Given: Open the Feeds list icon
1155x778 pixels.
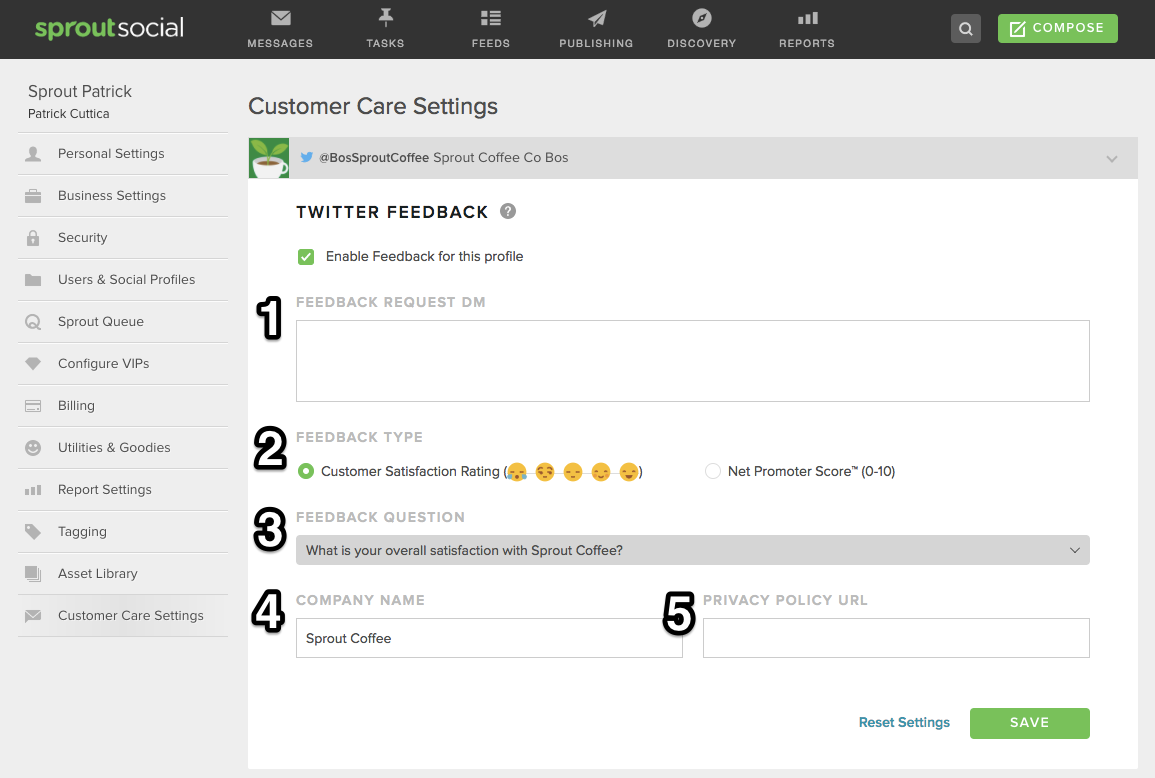Looking at the screenshot, I should click(x=491, y=18).
